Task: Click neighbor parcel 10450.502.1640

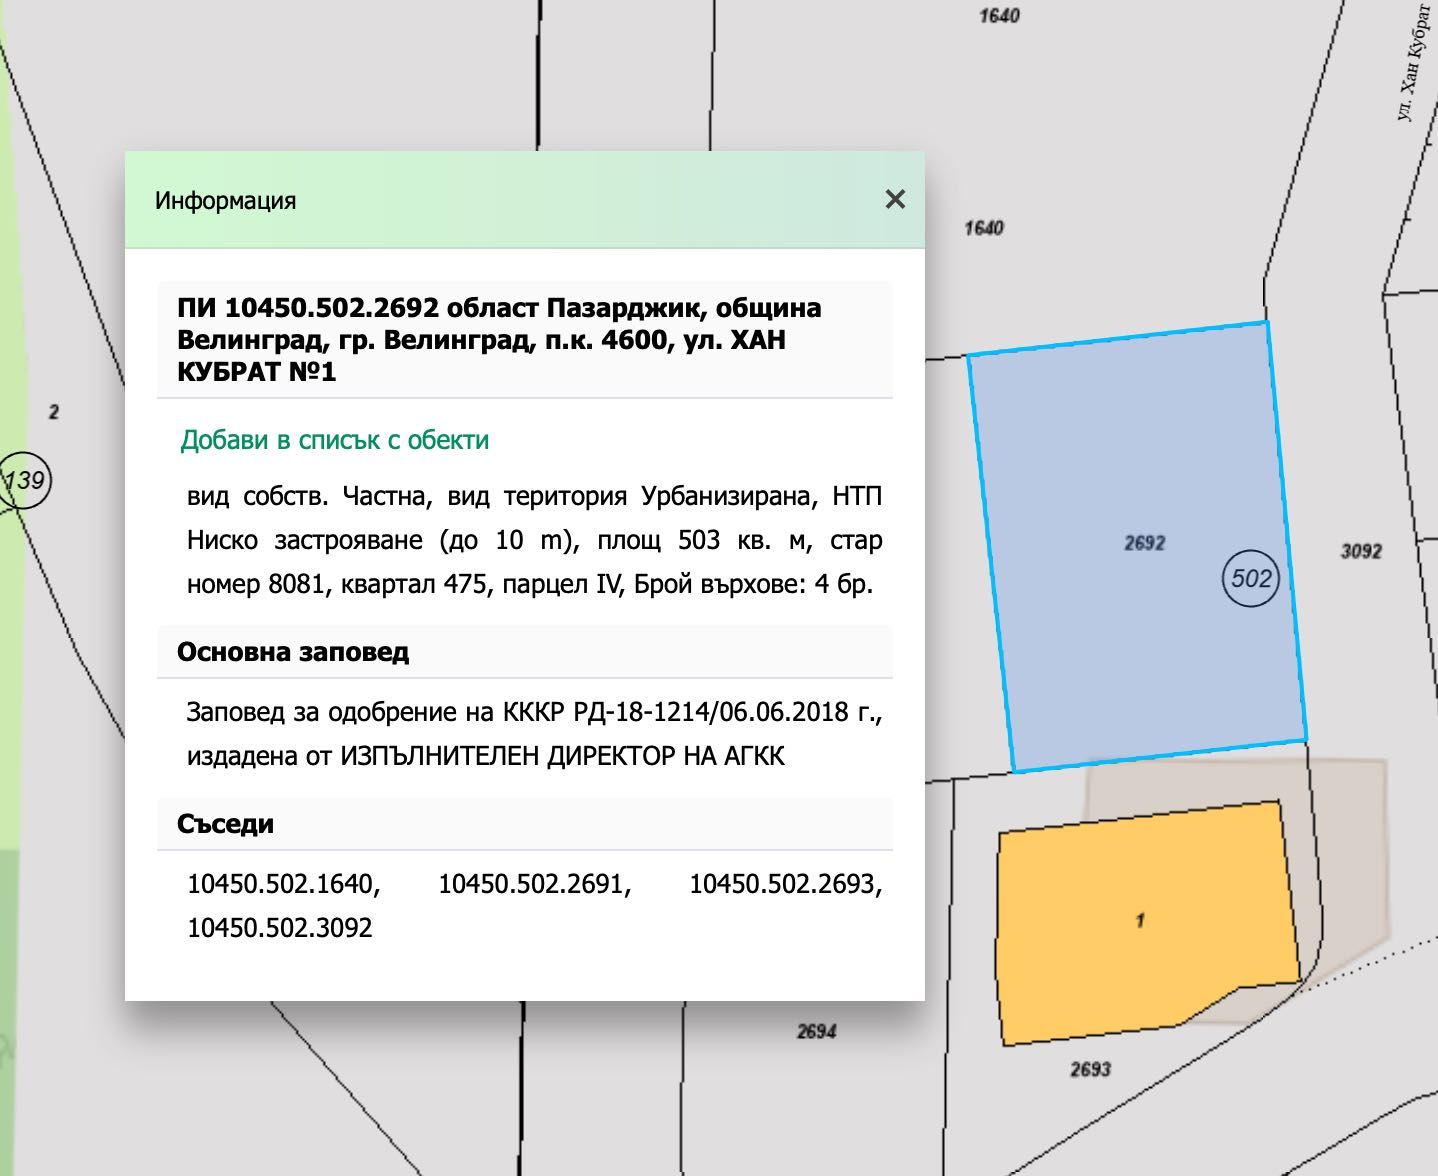Action: (x=284, y=884)
